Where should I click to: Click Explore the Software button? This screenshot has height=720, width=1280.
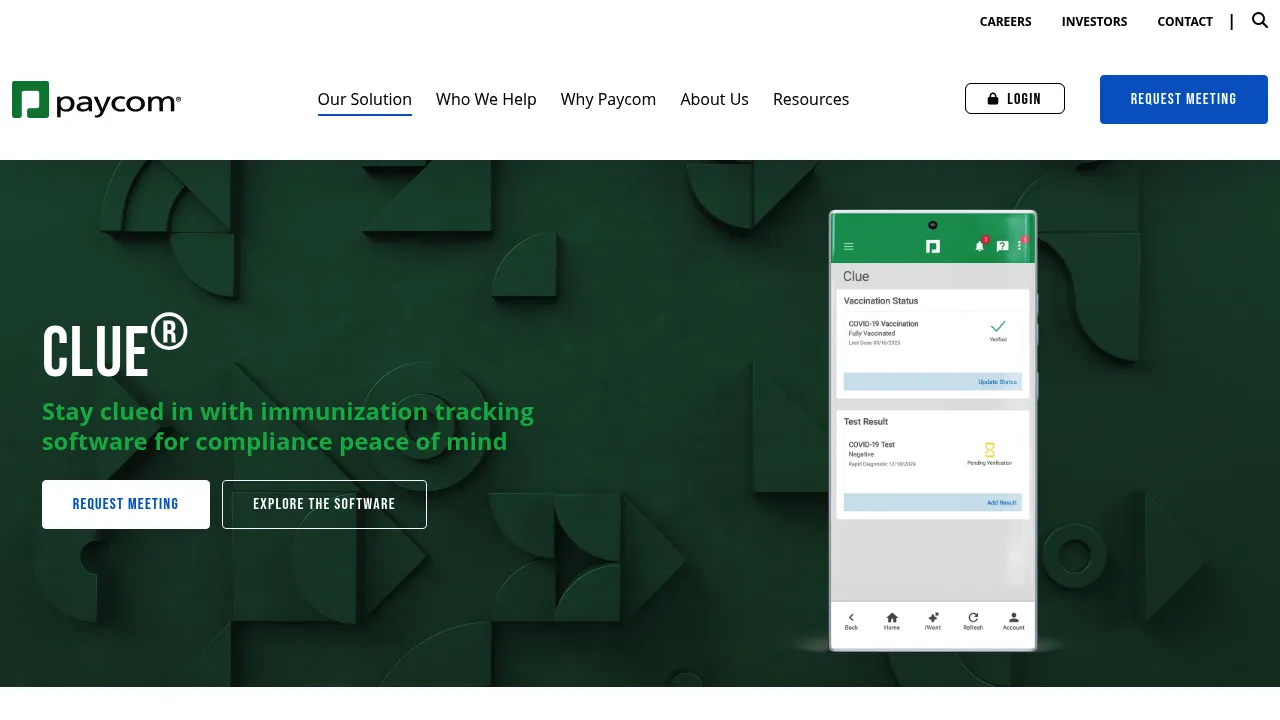(324, 504)
